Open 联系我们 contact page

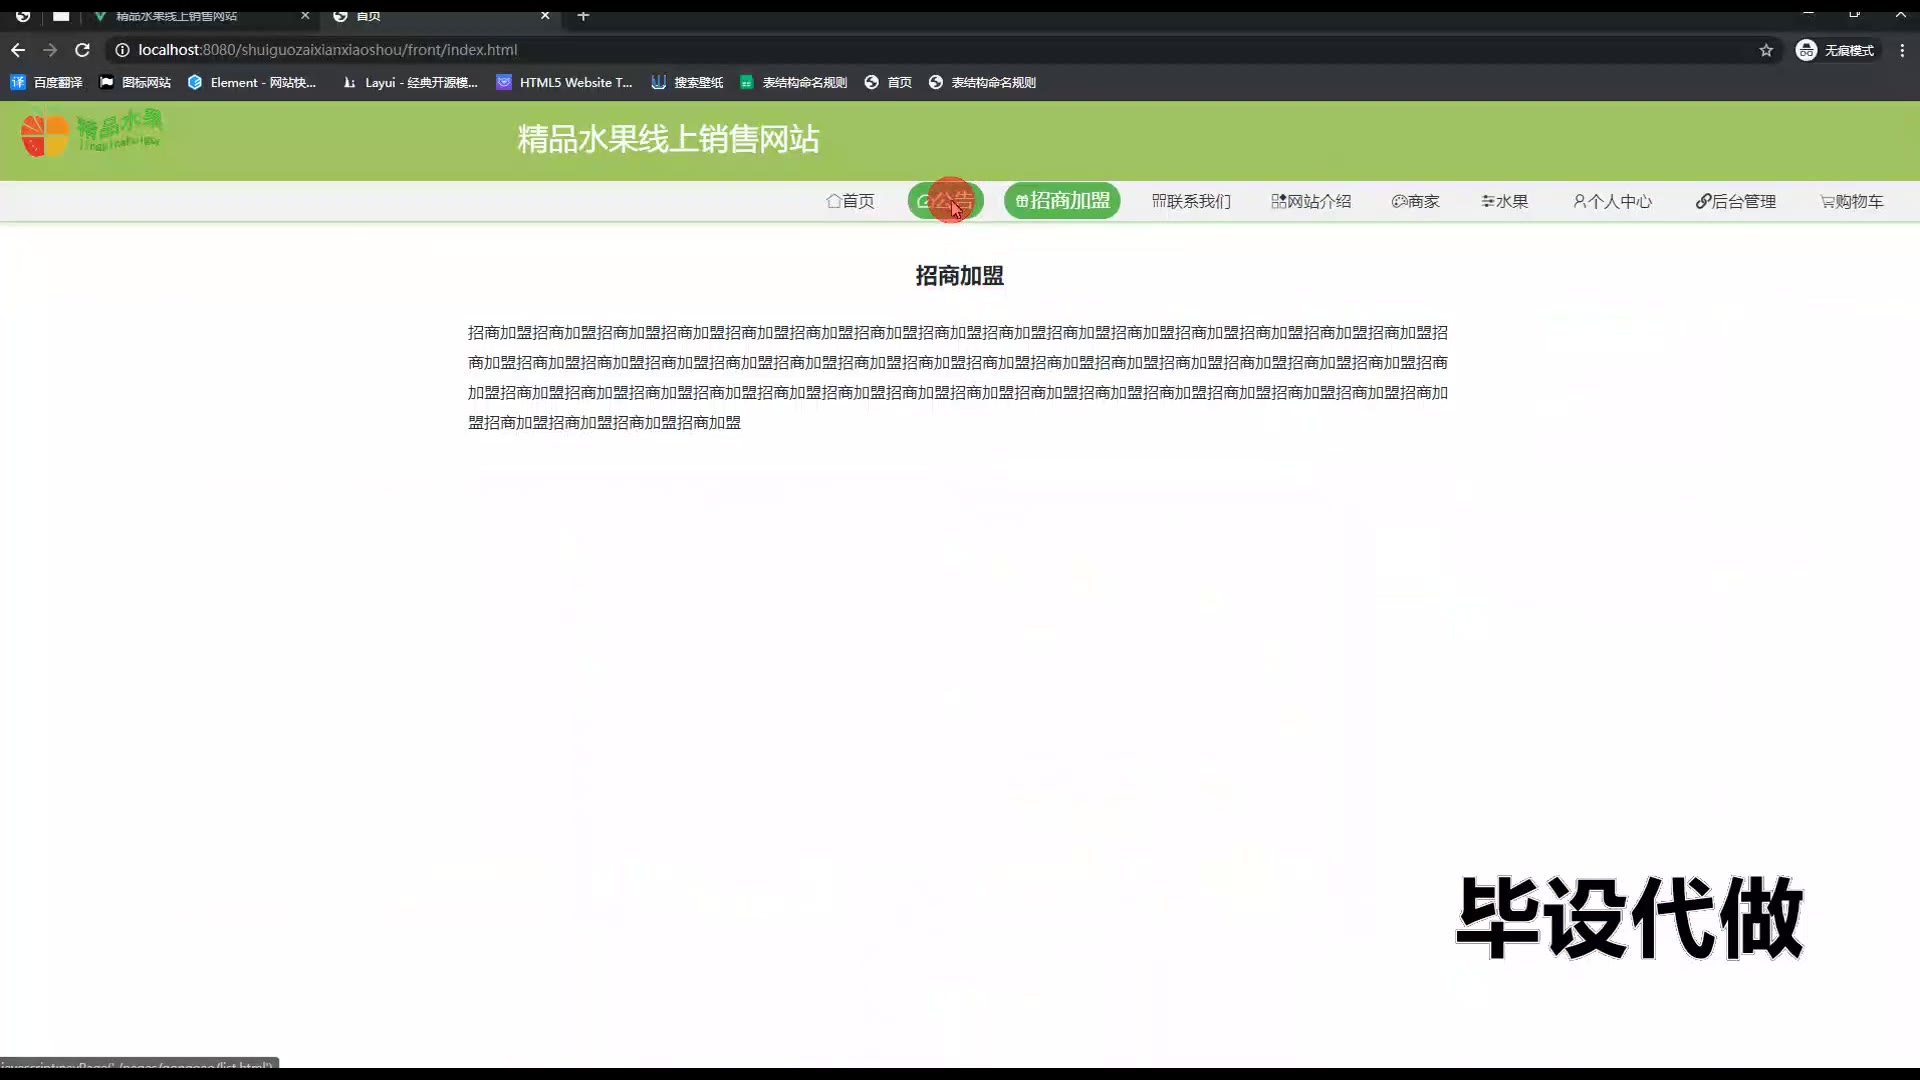pos(1191,201)
